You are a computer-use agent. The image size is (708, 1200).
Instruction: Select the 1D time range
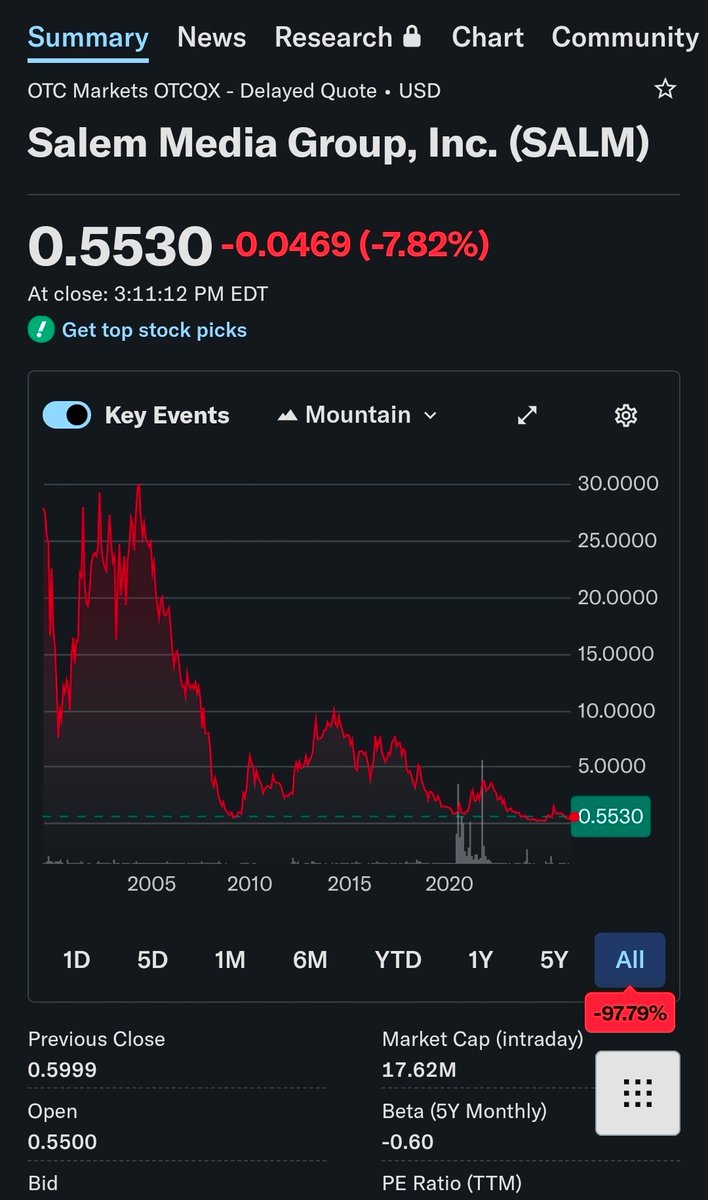coord(76,960)
